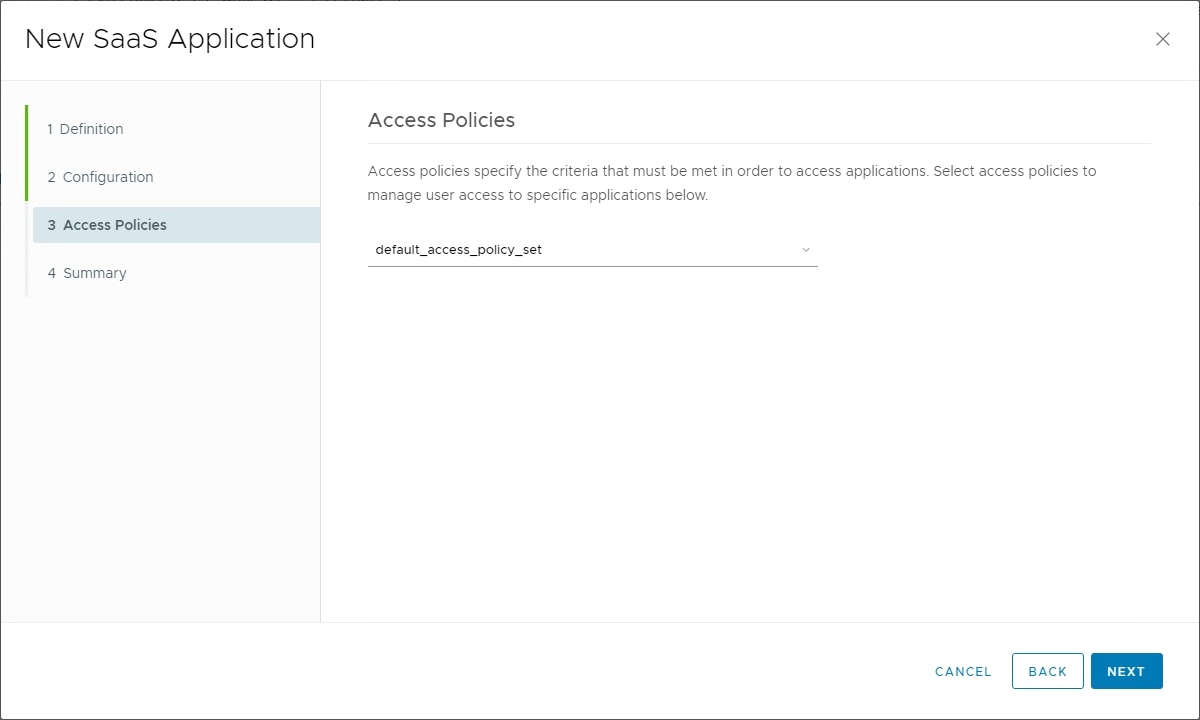Click the BACK button

[x=1047, y=671]
